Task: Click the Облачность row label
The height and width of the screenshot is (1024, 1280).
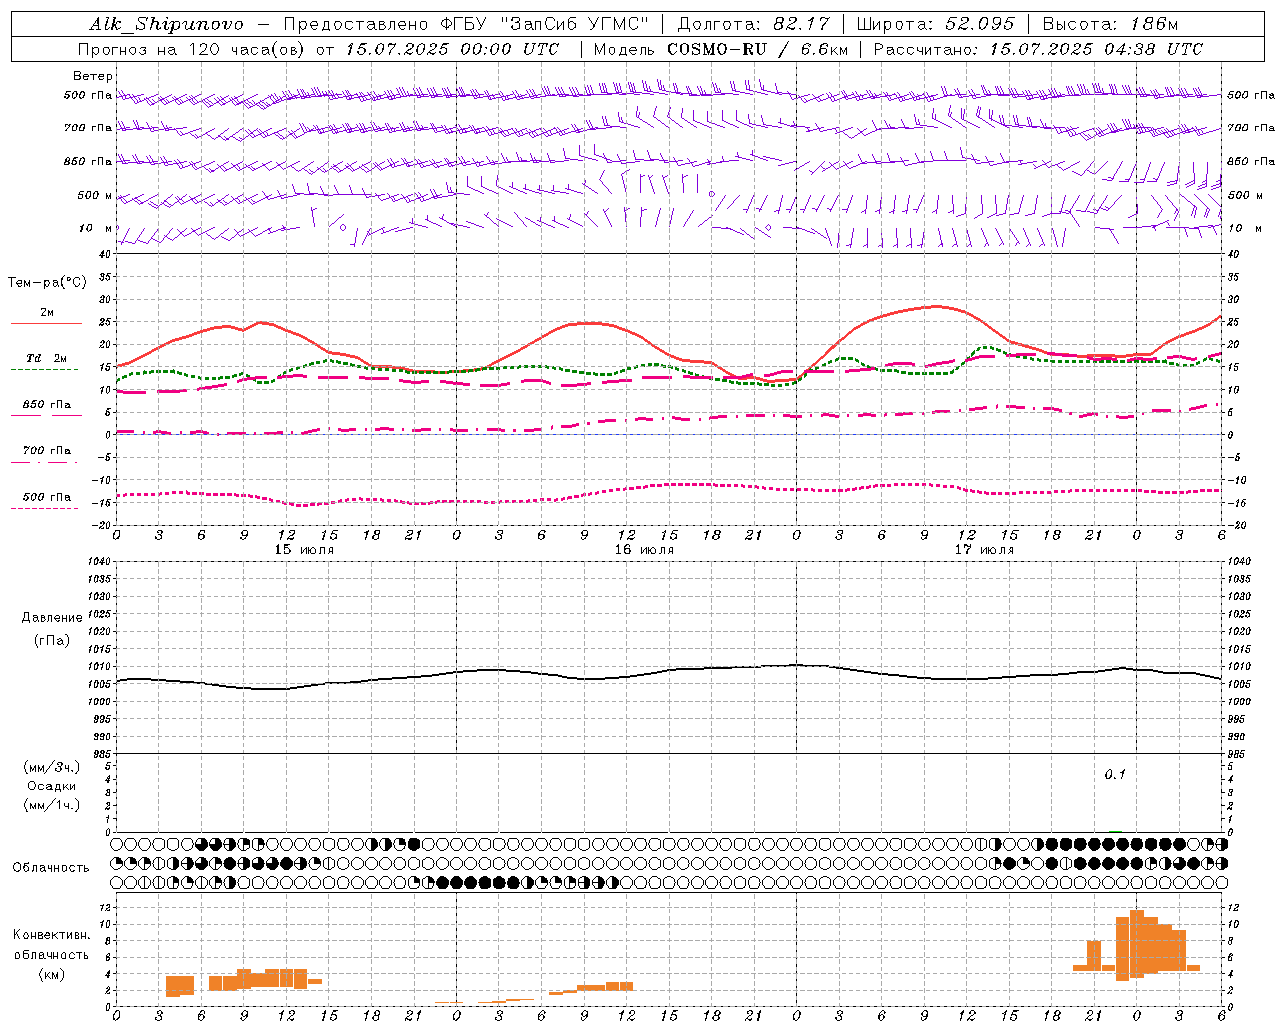Action: click(x=51, y=868)
